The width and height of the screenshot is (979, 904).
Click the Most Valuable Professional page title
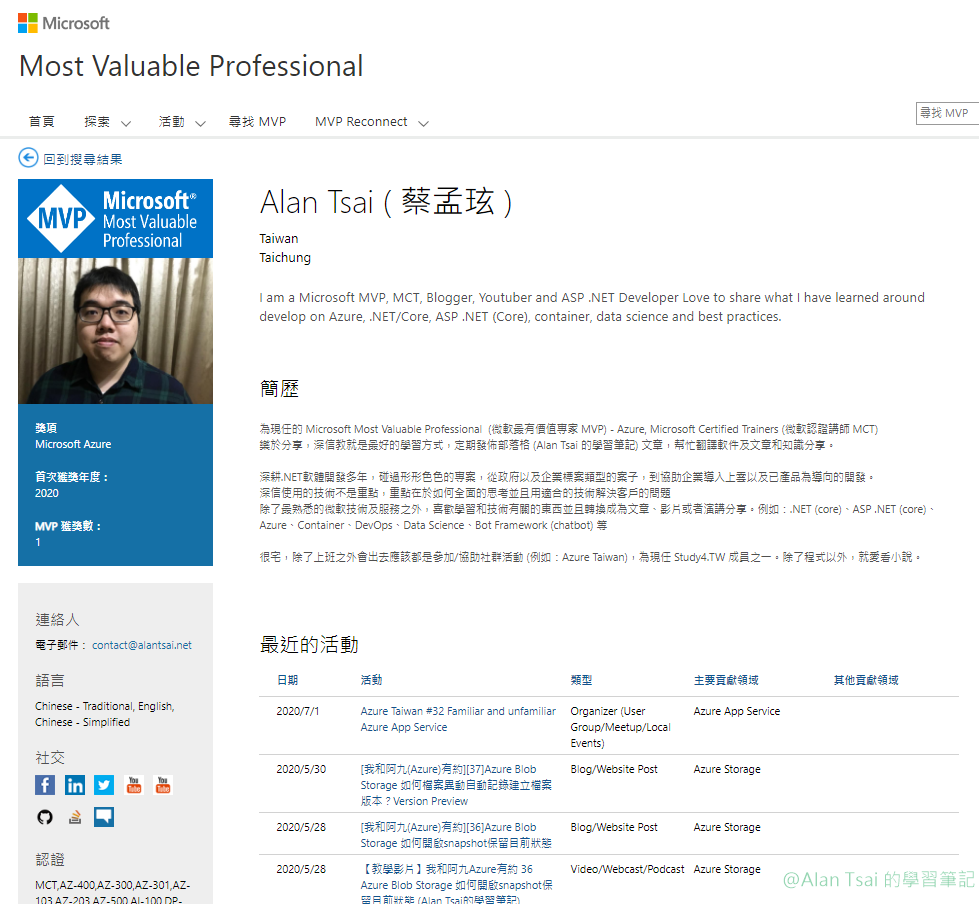pyautogui.click(x=191, y=66)
